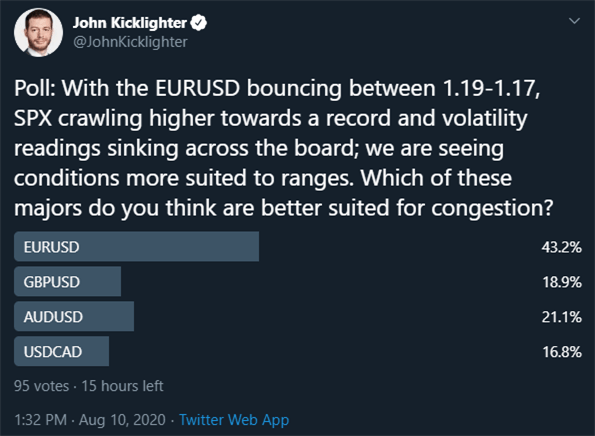Click the 43.2% result value
The image size is (595, 436).
pos(562,247)
